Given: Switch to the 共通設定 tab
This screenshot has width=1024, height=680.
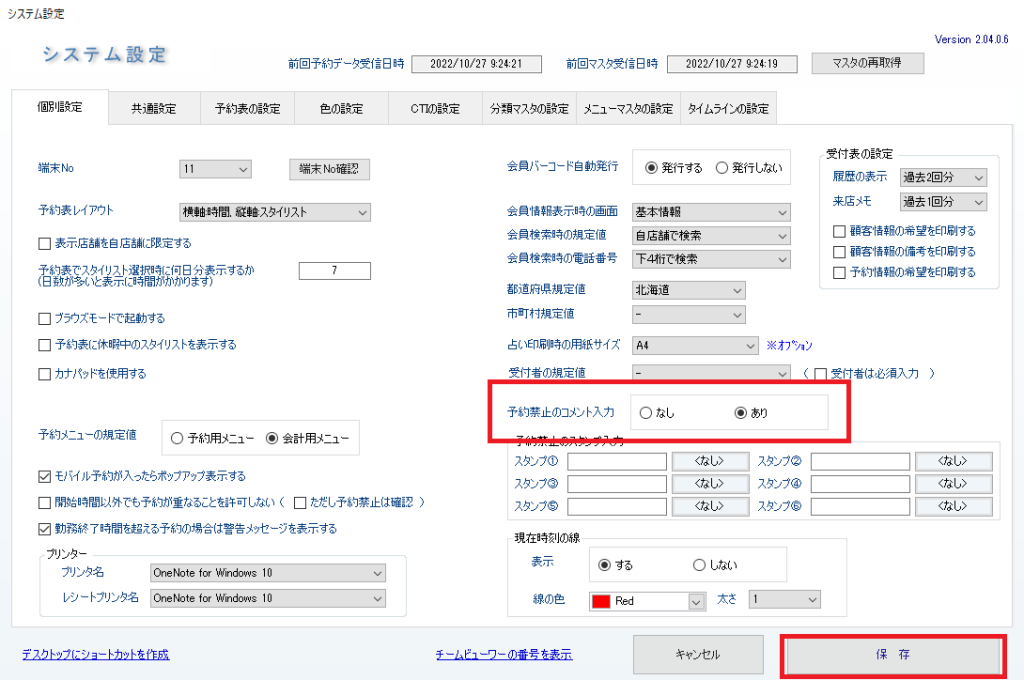Looking at the screenshot, I should pyautogui.click(x=153, y=108).
